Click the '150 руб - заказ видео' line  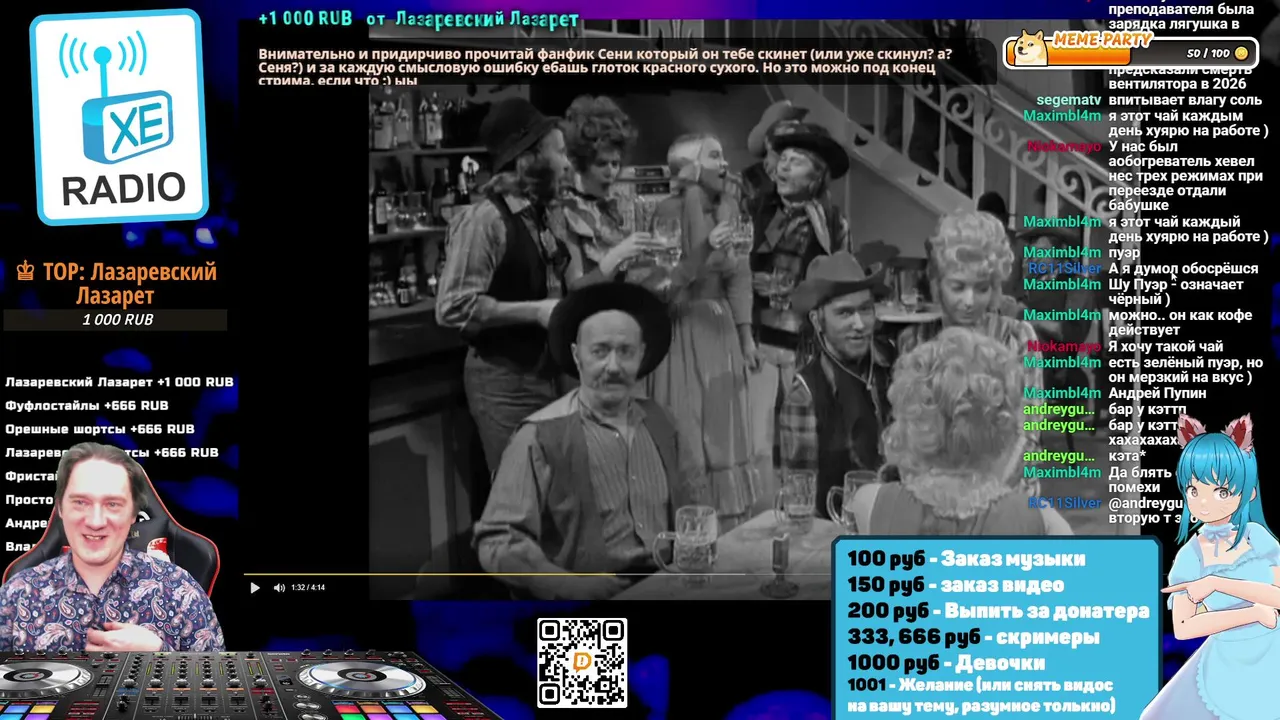click(x=955, y=585)
